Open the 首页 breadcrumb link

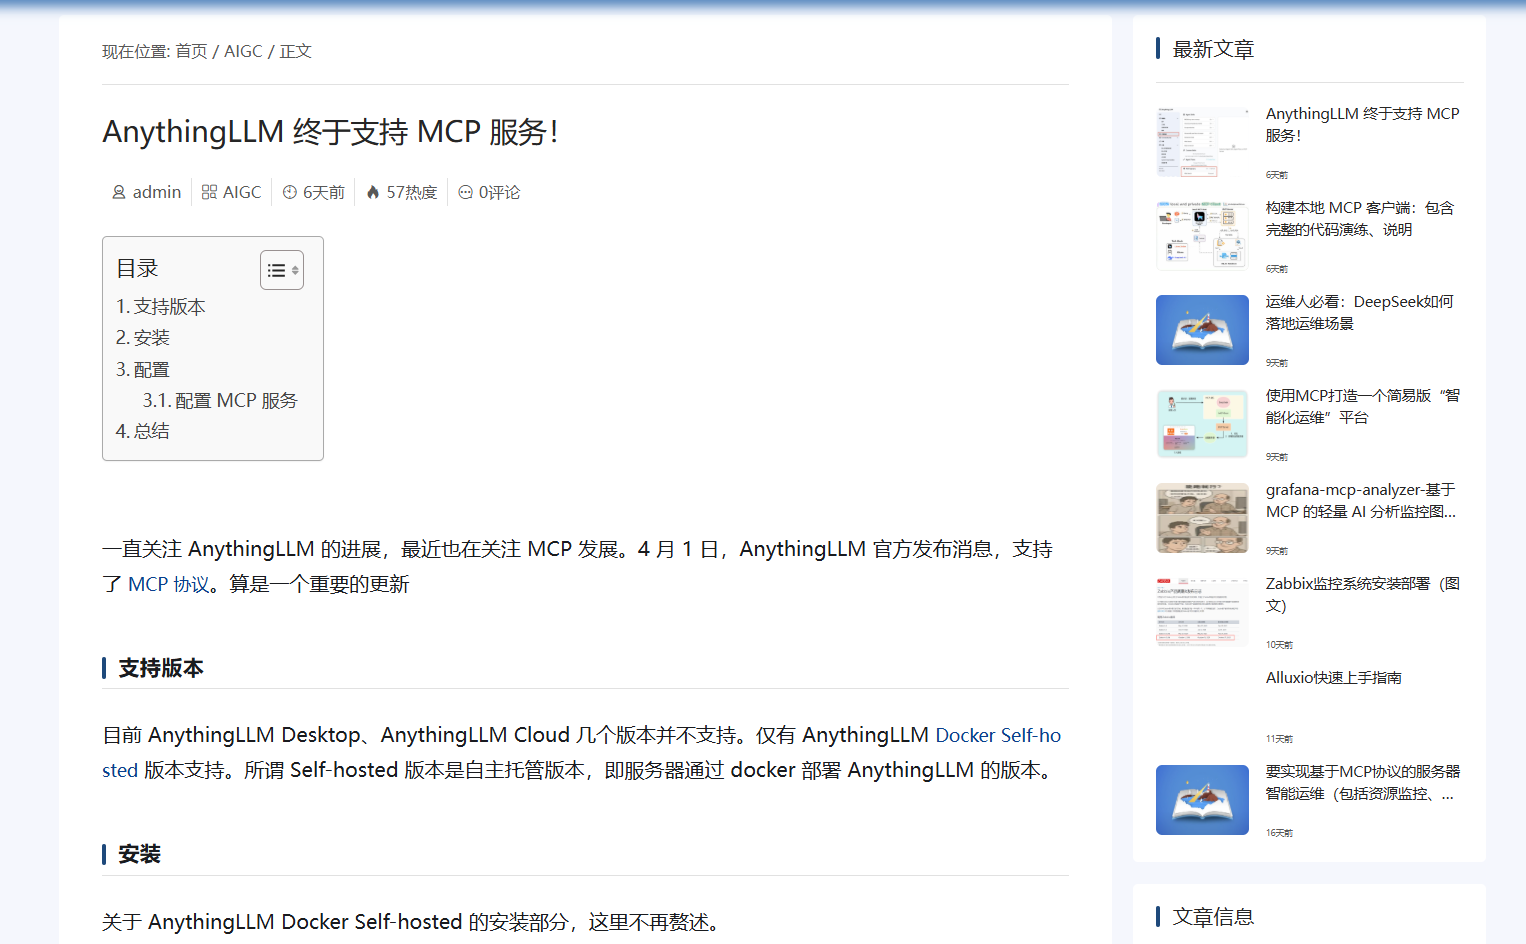[191, 51]
